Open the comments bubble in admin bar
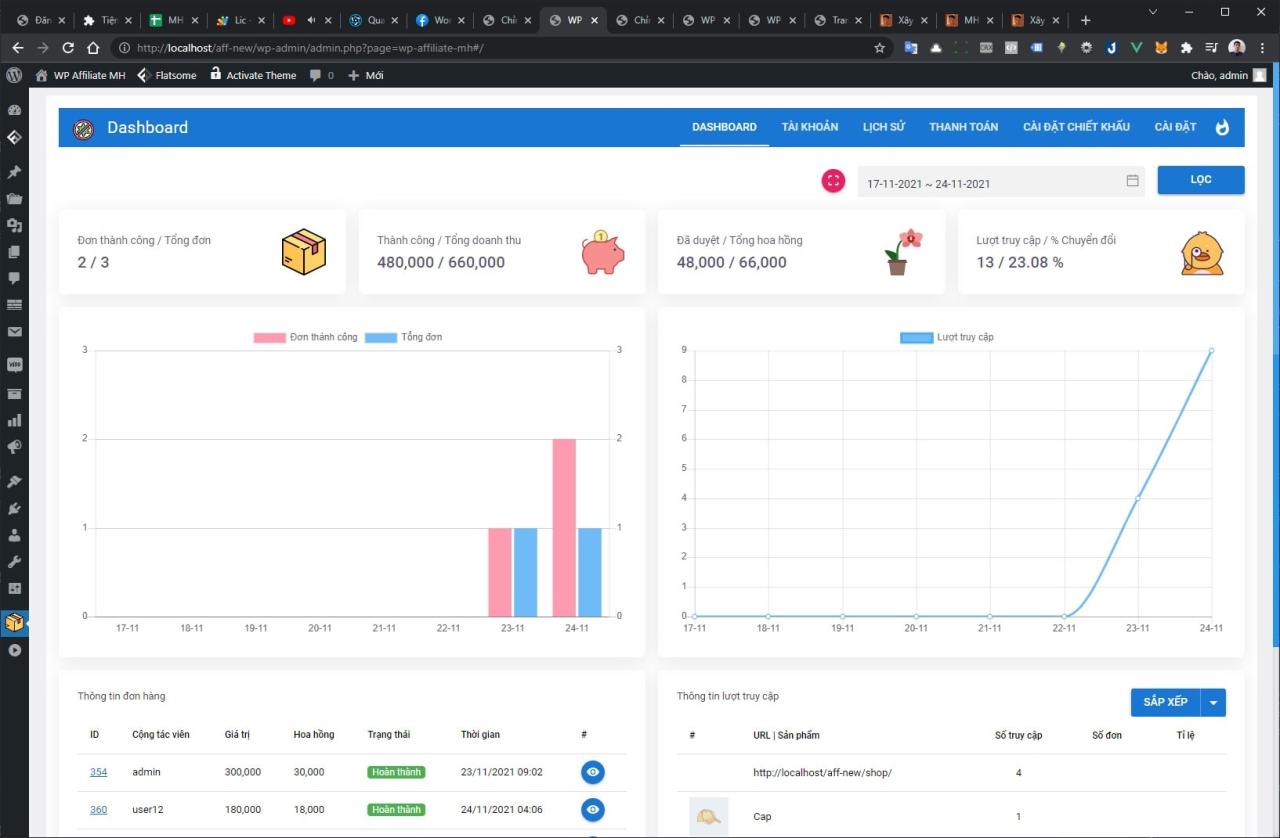Screen dimensions: 1280x838 [317, 75]
